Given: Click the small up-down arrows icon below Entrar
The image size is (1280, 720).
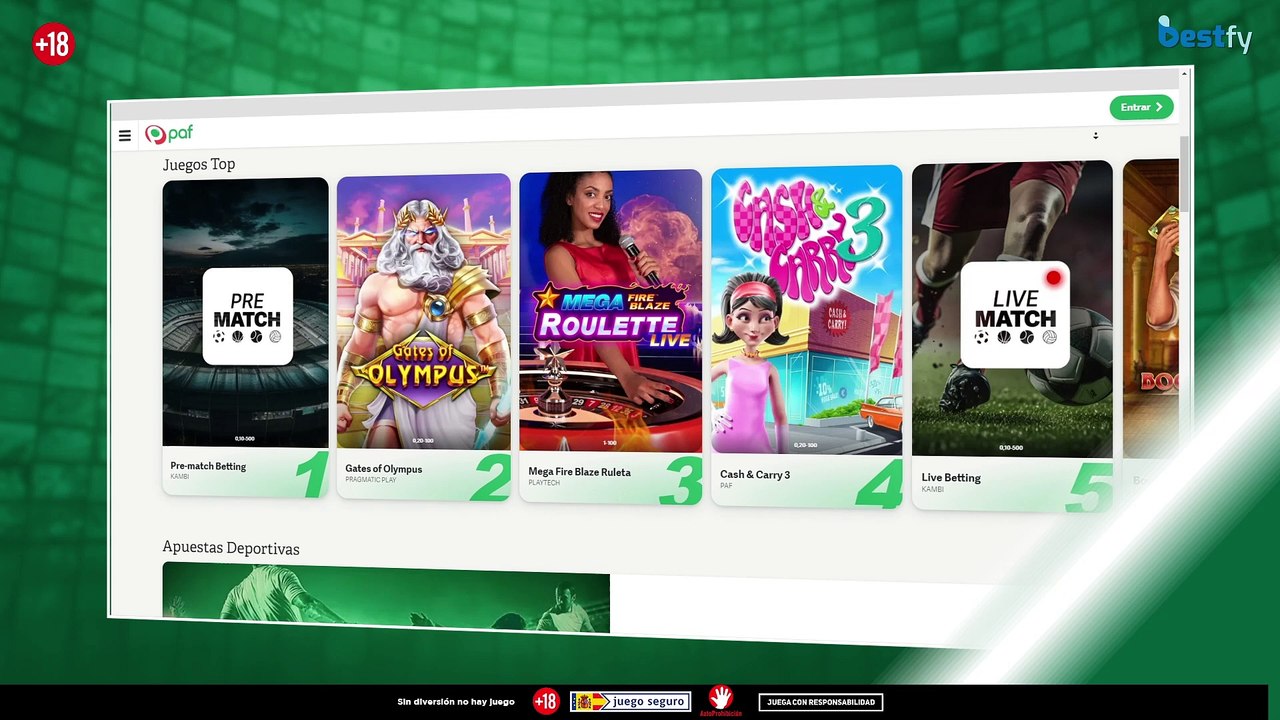Looking at the screenshot, I should coord(1095,135).
